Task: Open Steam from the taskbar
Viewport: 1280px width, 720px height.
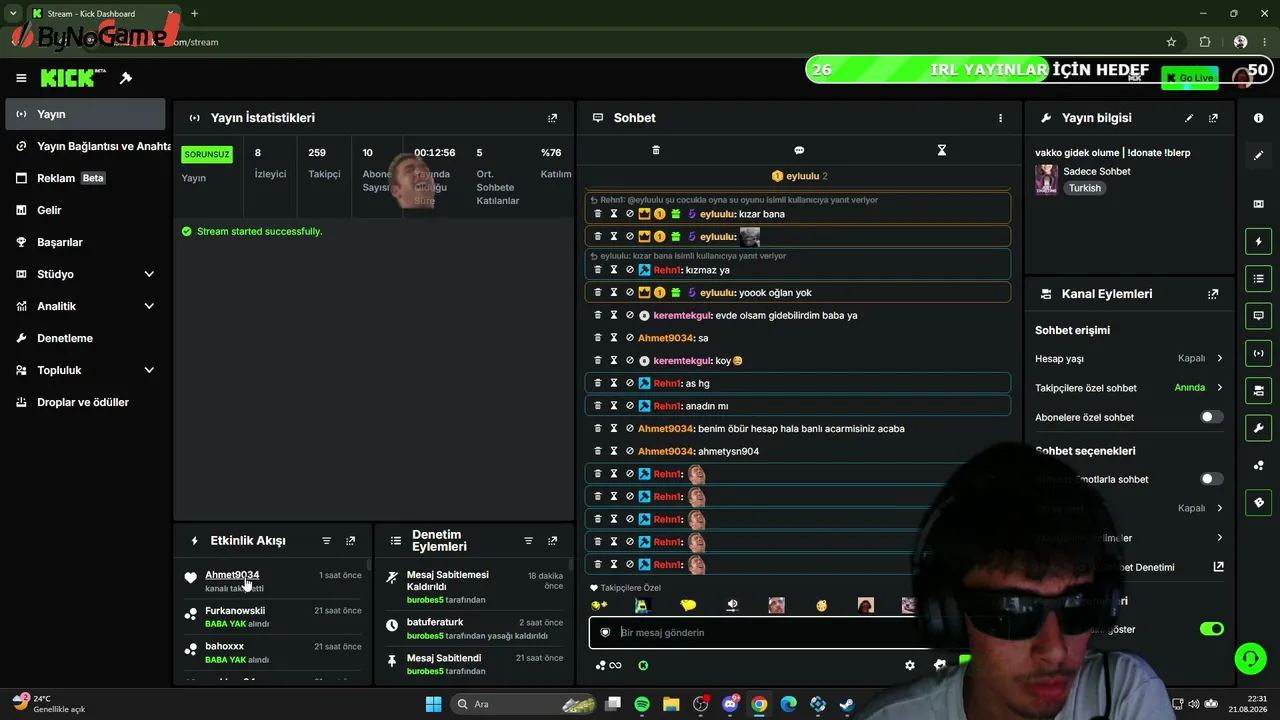Action: (846, 704)
